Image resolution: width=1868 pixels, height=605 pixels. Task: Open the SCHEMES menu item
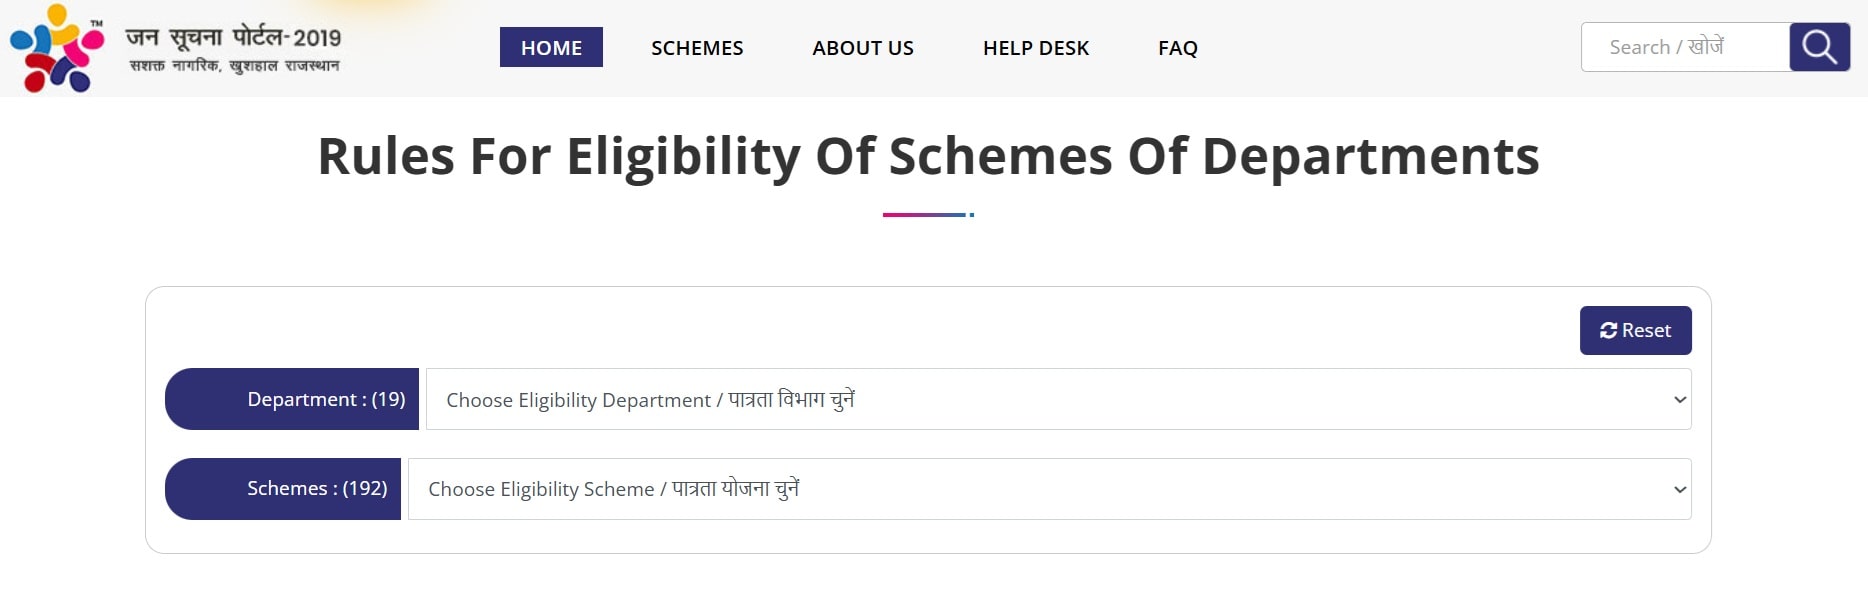(697, 47)
